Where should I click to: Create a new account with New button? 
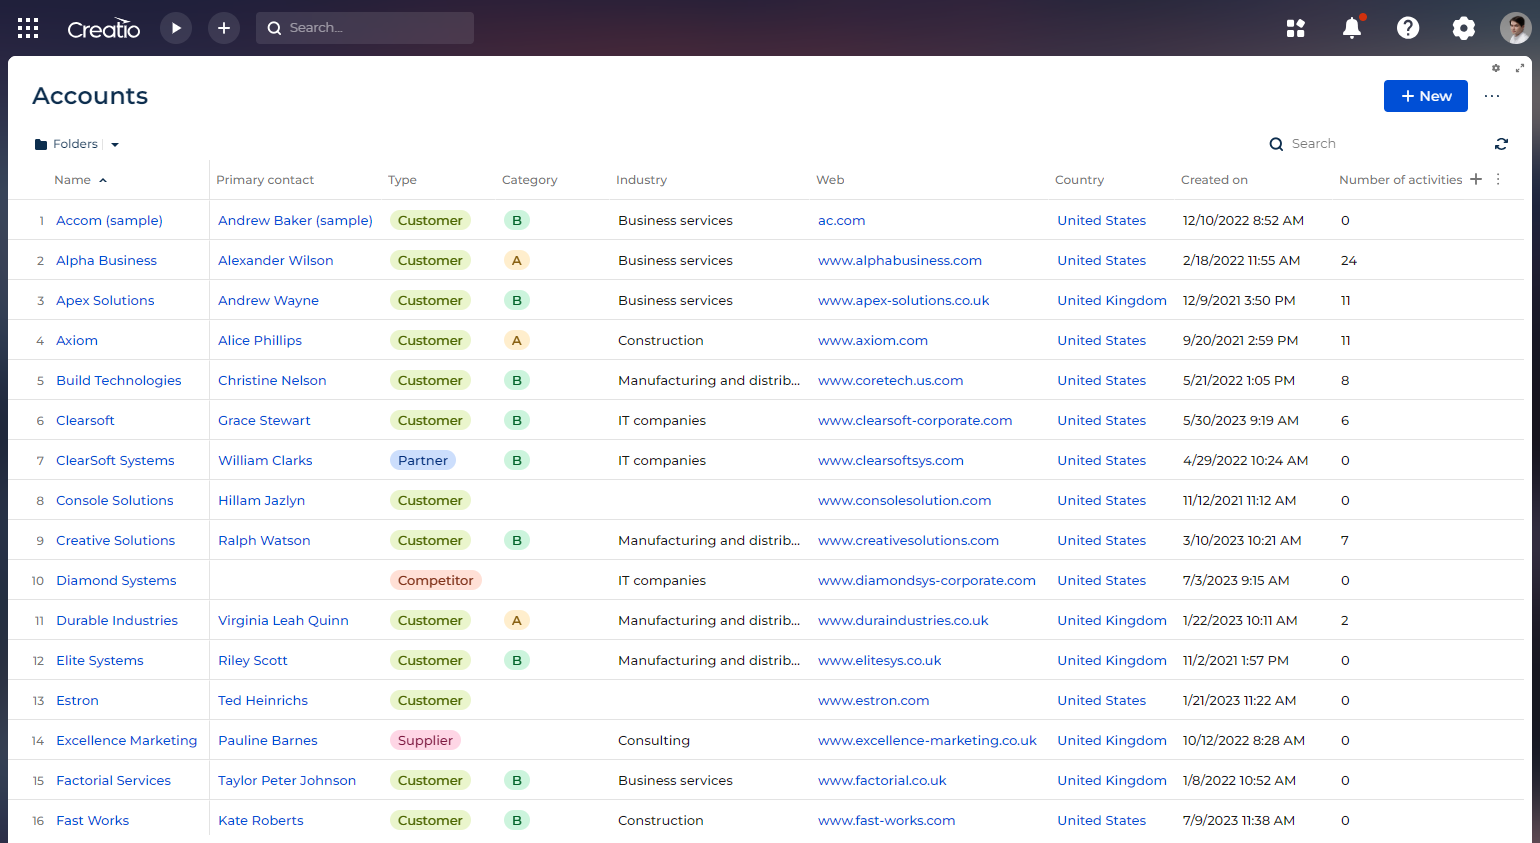coord(1426,96)
